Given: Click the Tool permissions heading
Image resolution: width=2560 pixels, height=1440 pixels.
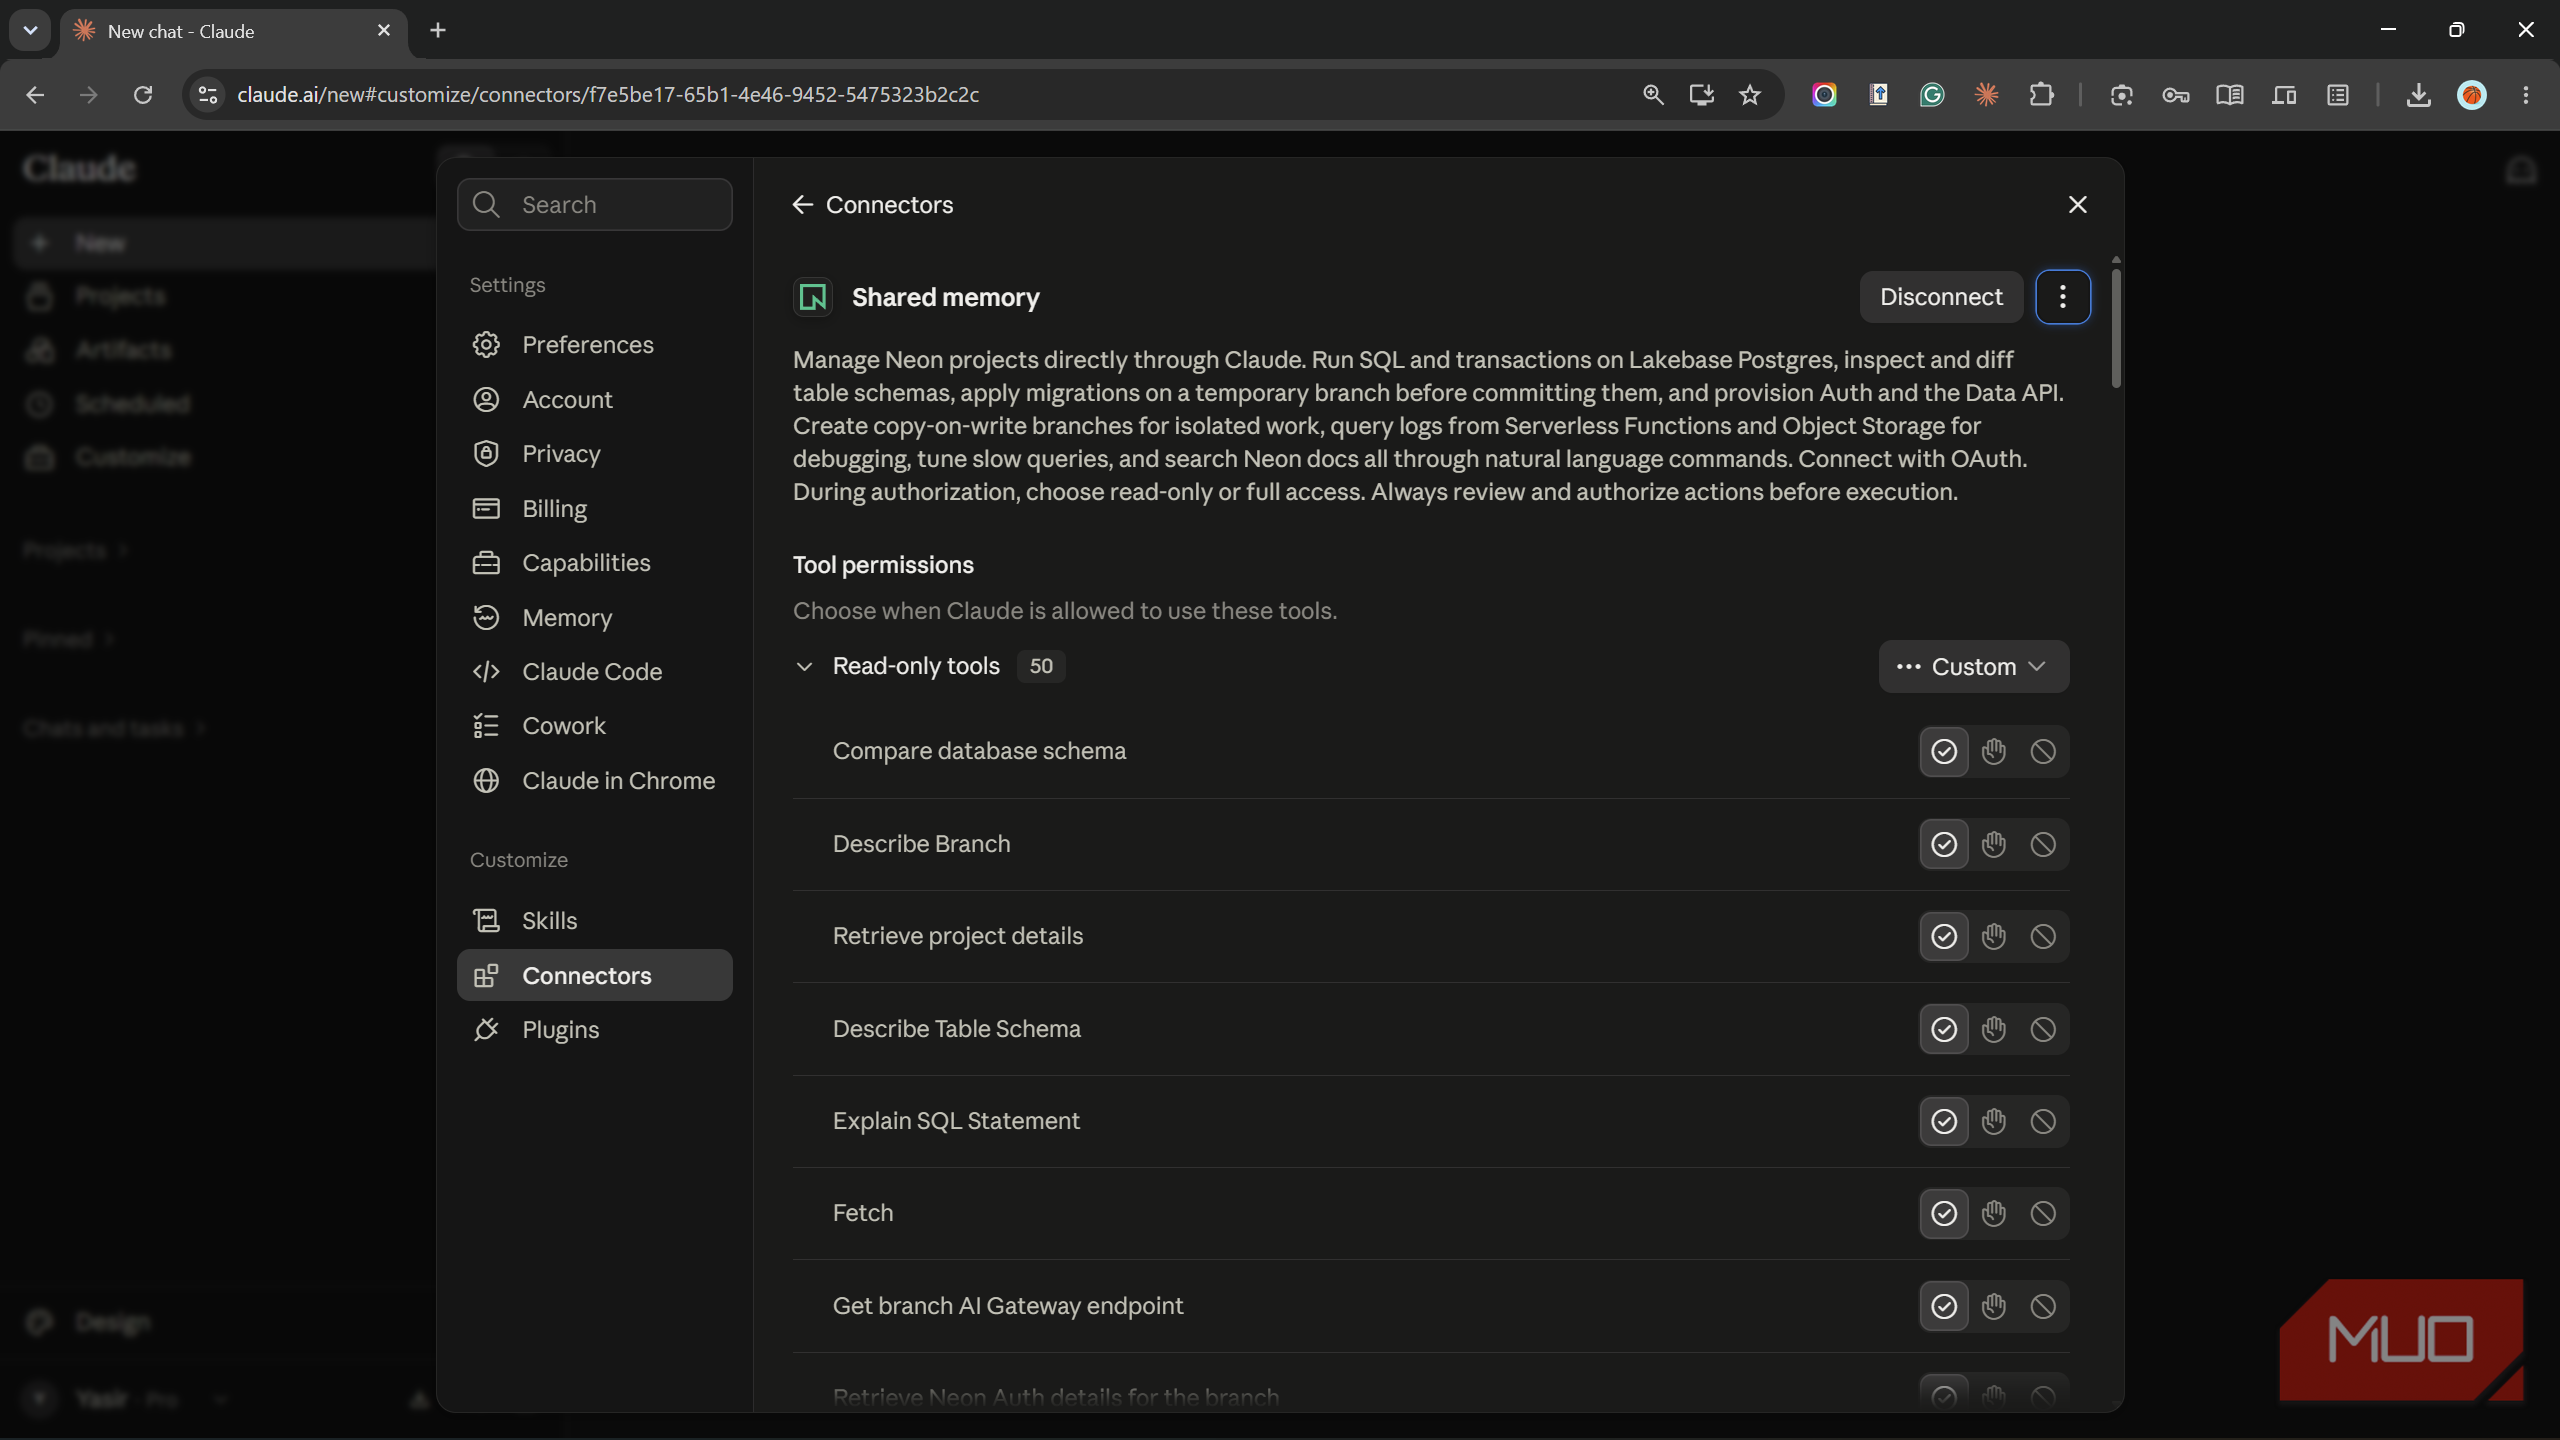Looking at the screenshot, I should point(883,565).
